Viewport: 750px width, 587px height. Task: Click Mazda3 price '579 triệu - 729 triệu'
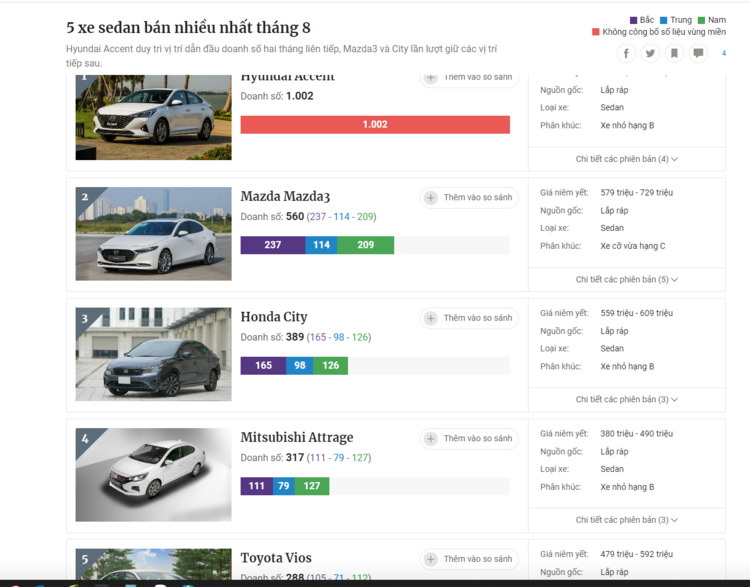pyautogui.click(x=637, y=193)
